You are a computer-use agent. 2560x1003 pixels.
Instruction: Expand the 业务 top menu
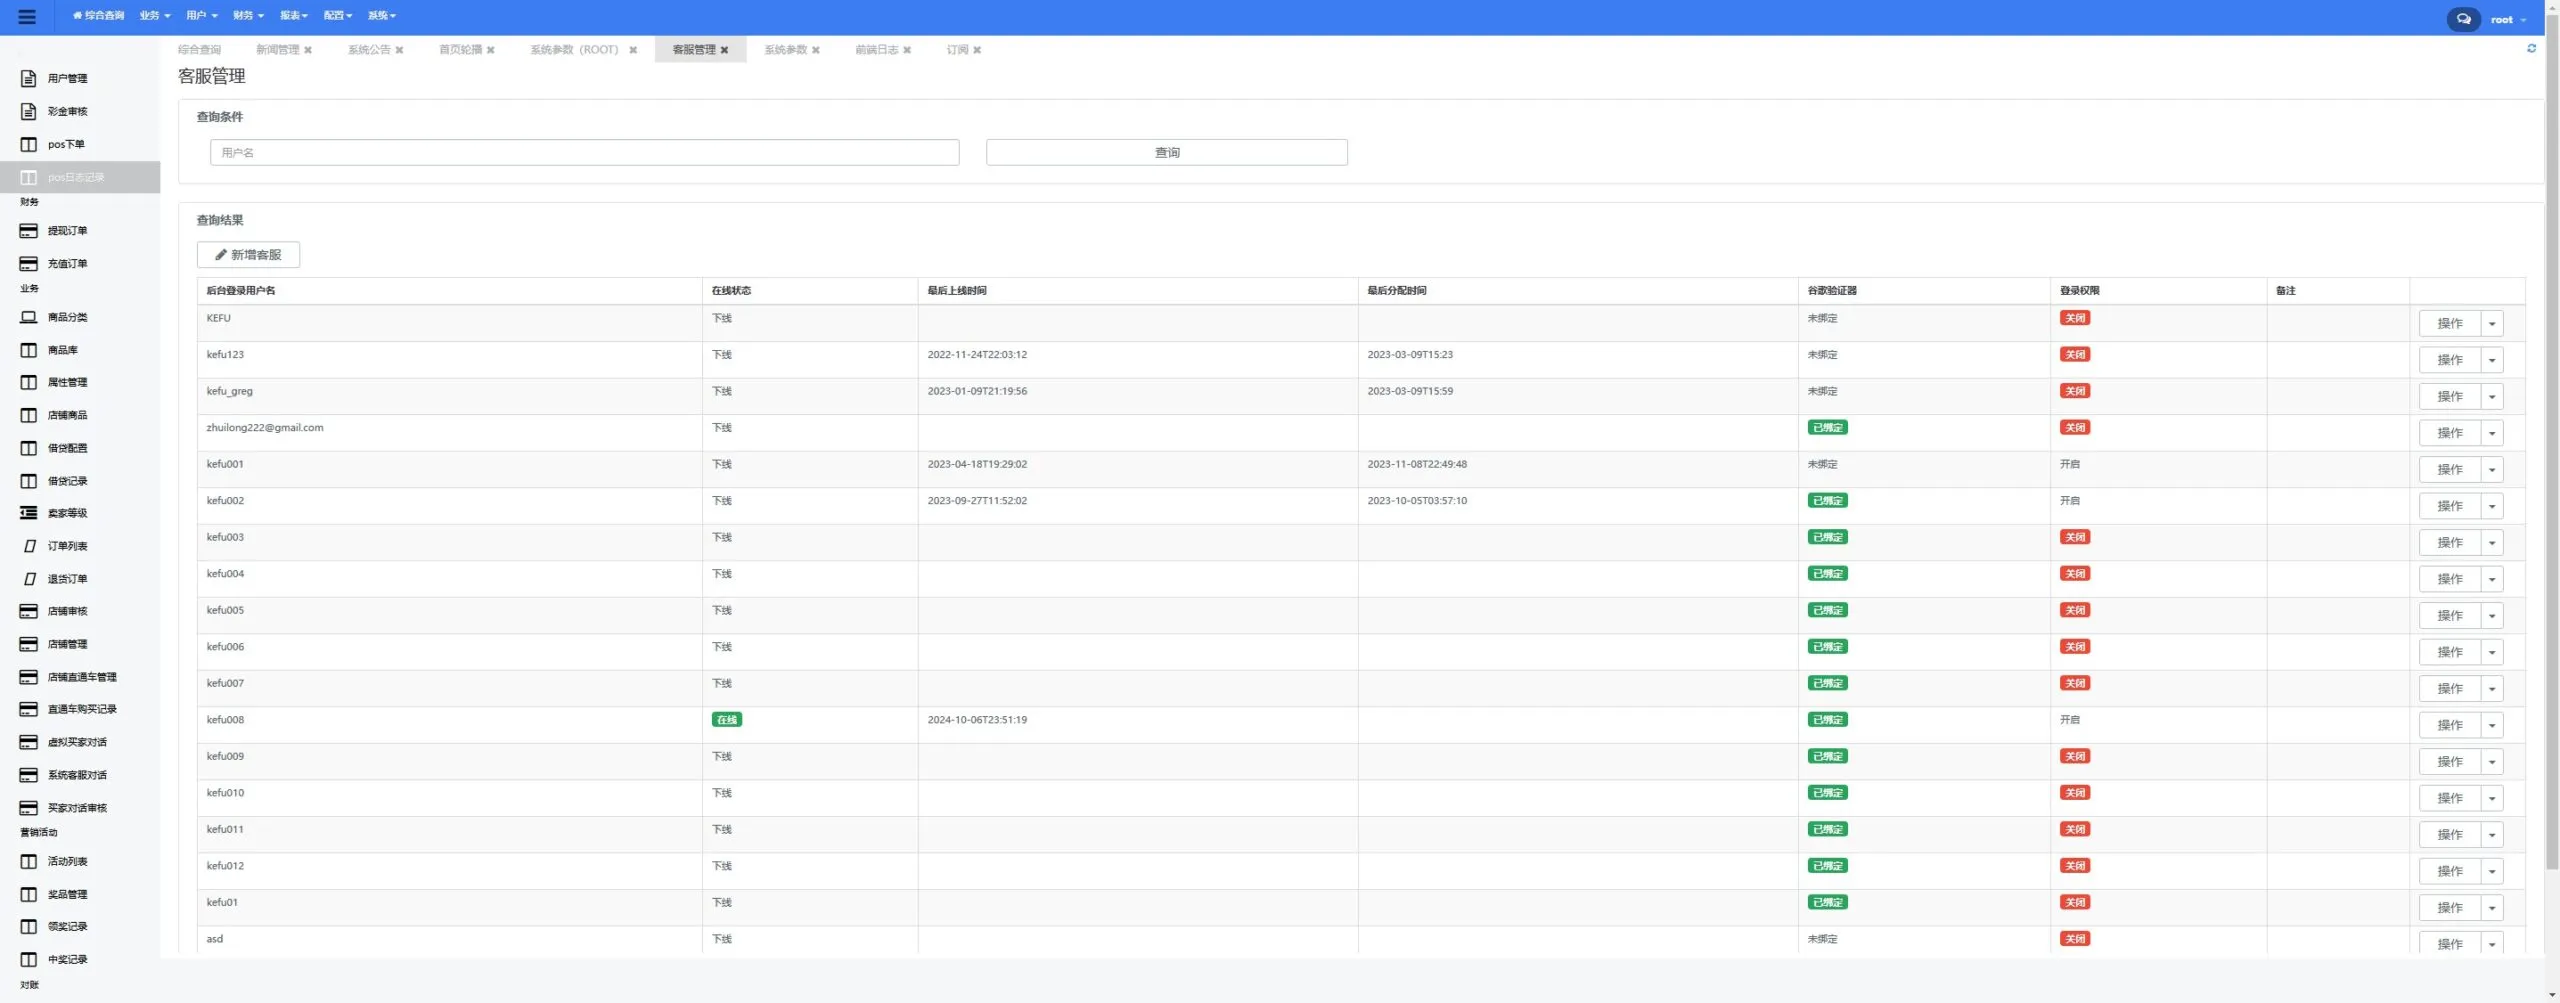click(155, 16)
